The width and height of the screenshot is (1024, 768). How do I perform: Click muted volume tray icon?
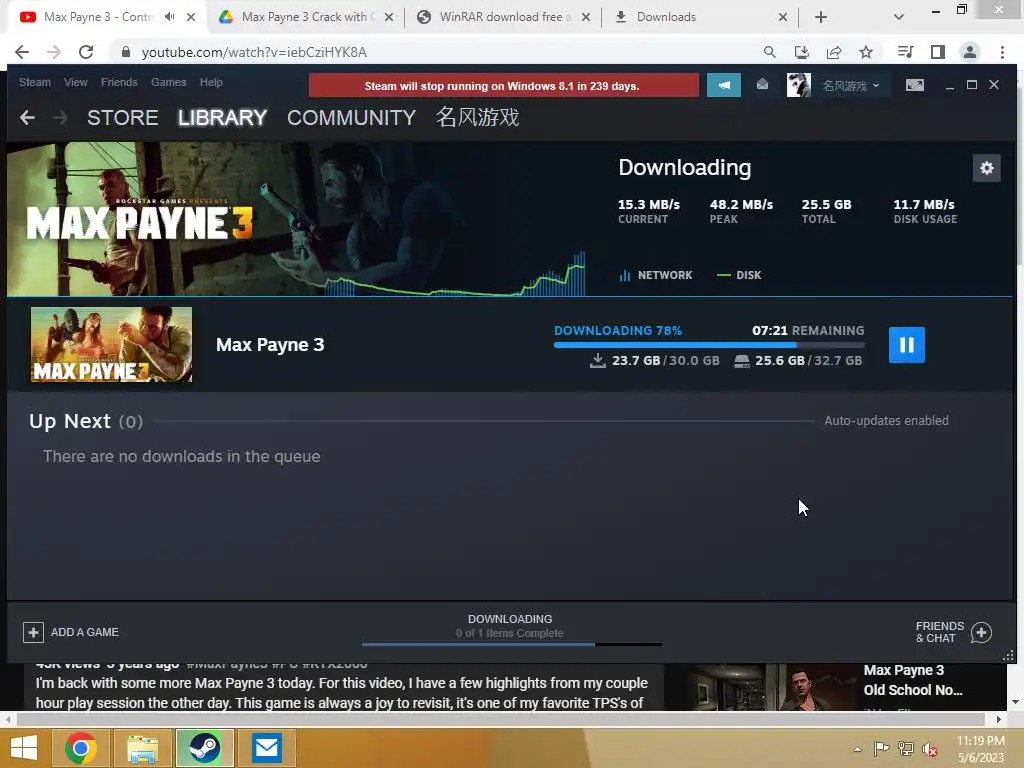pyautogui.click(x=929, y=749)
